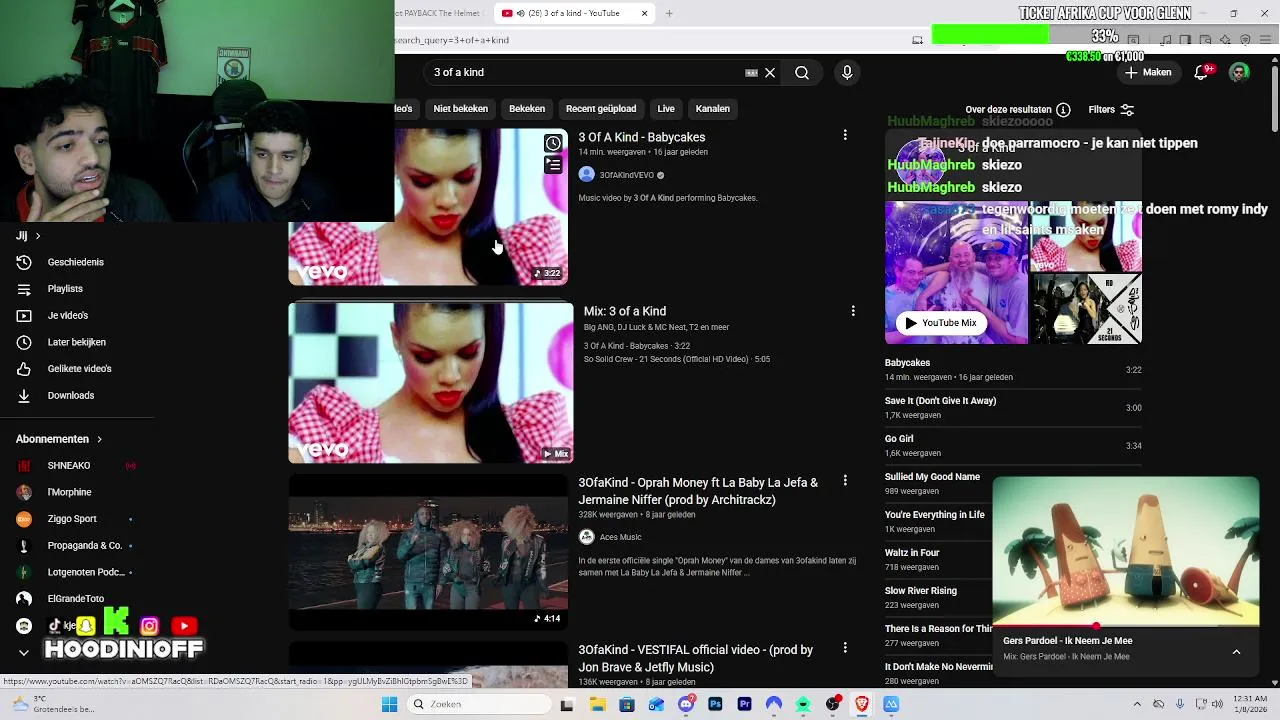Open the 'Mix: 3 of a Kind' thumbnail

[431, 383]
